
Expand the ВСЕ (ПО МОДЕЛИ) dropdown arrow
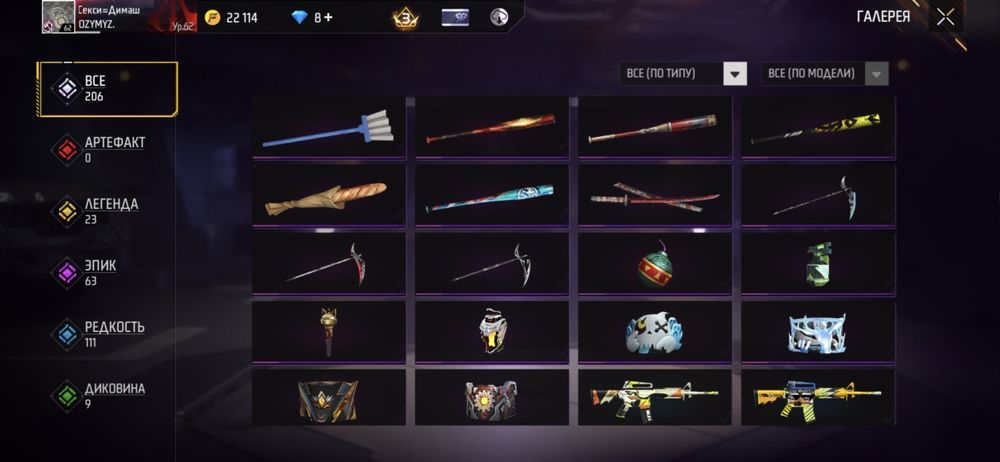tap(876, 74)
